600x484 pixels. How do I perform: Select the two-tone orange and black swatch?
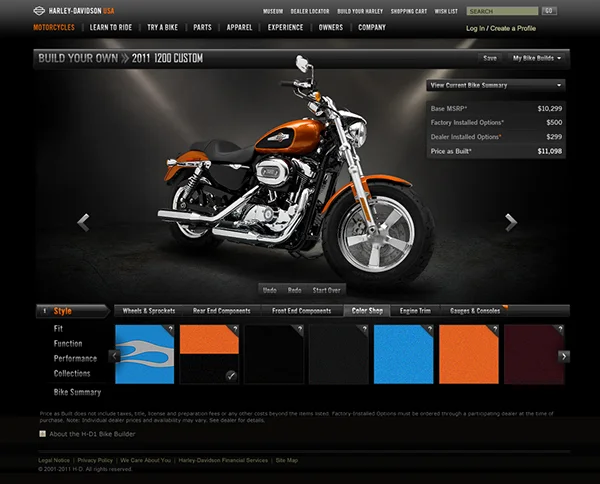(x=209, y=354)
